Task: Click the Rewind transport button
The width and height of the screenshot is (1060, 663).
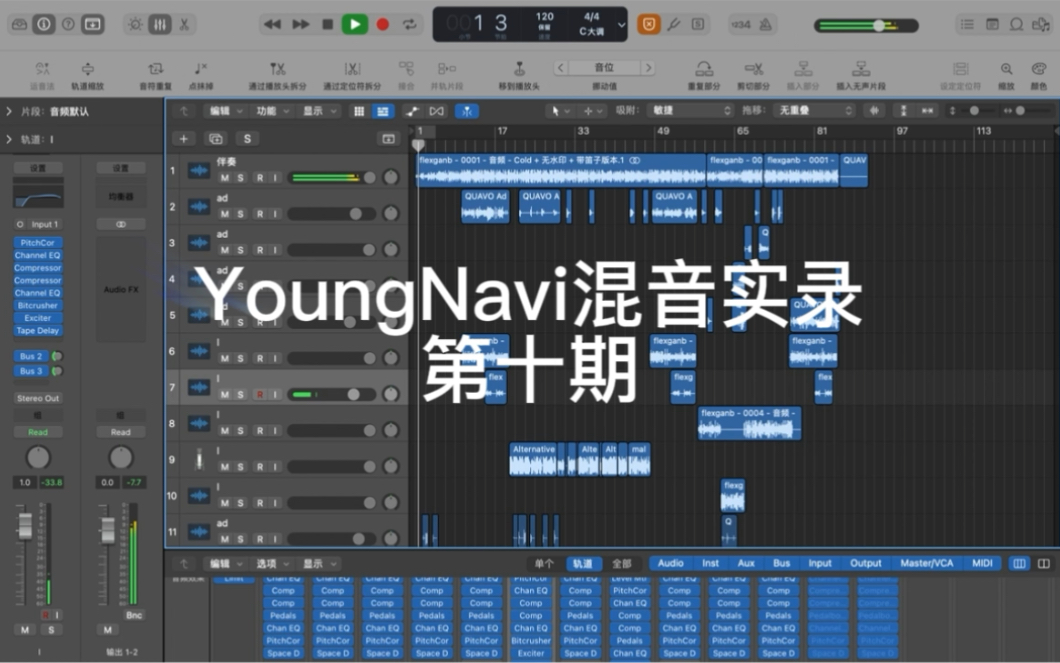Action: (x=272, y=24)
